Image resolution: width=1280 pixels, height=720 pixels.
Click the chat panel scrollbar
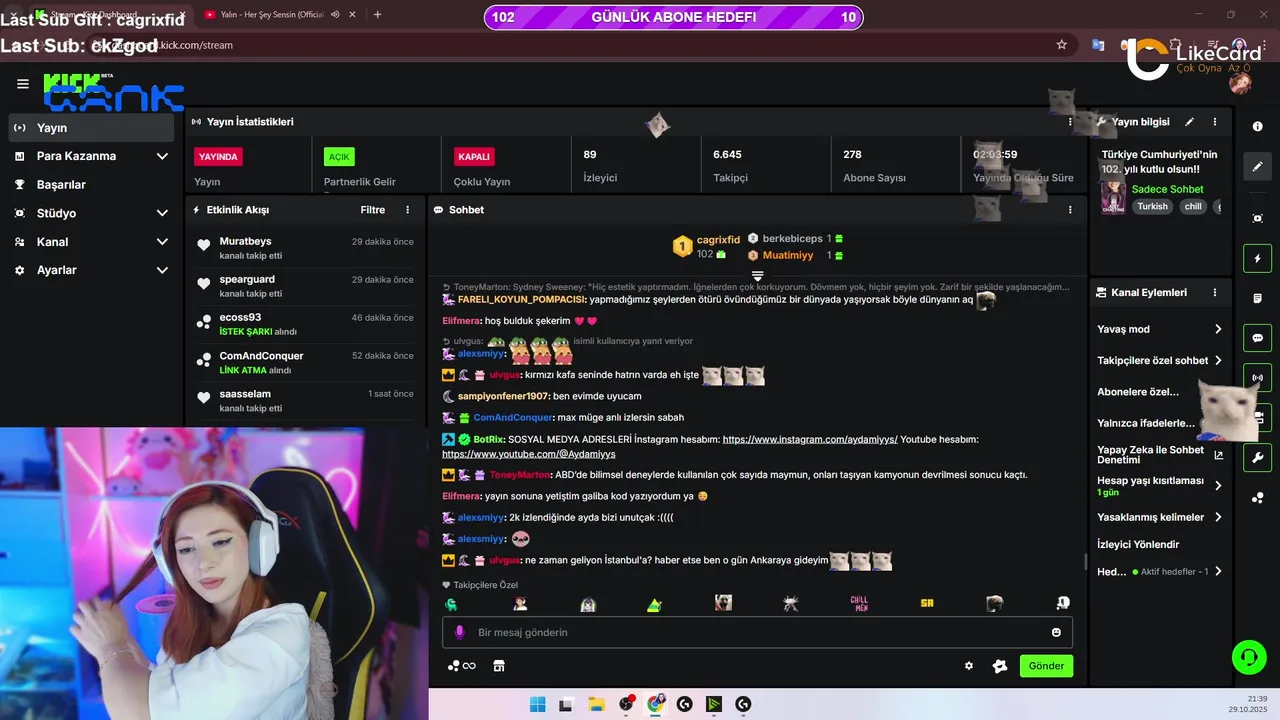(x=1086, y=562)
